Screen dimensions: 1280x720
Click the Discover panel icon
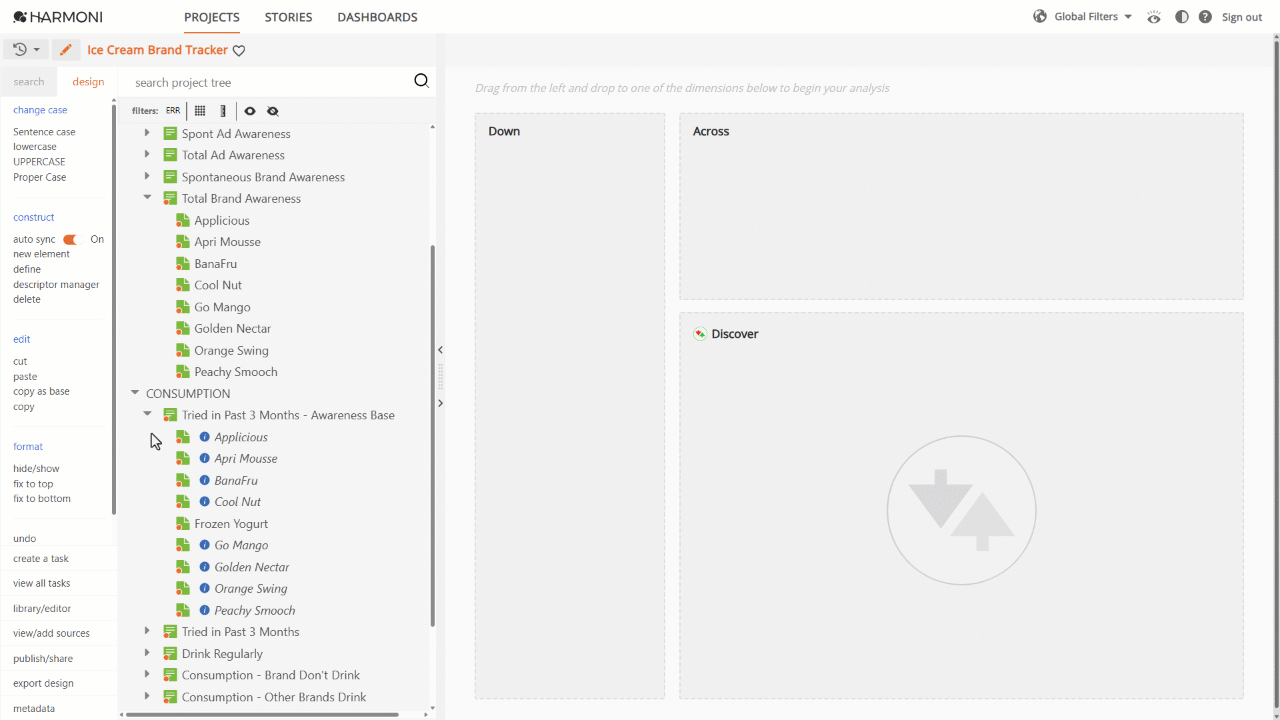click(x=700, y=334)
